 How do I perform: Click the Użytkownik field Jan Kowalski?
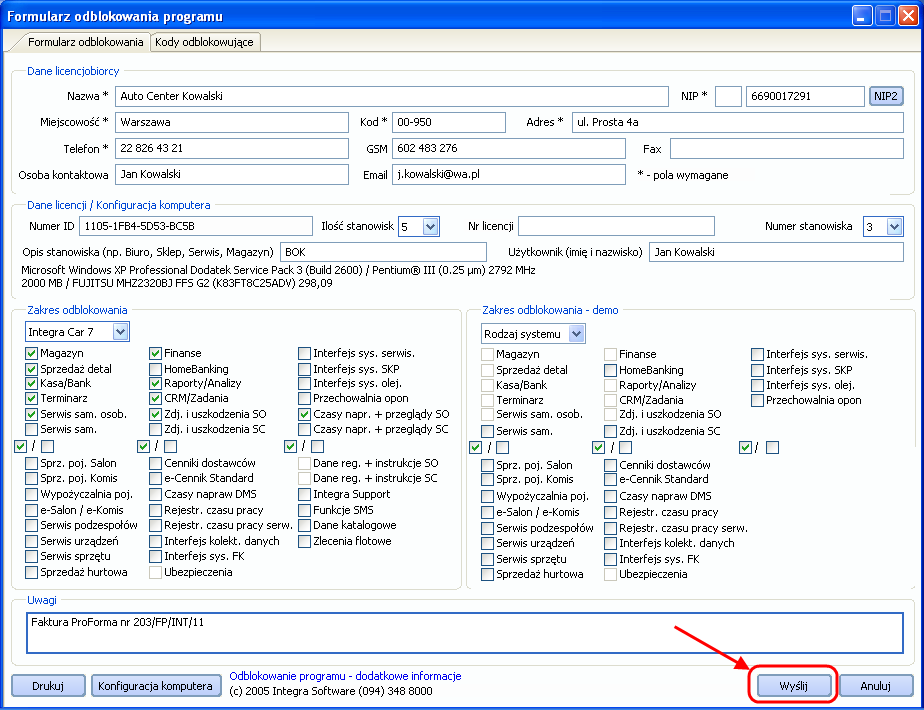tap(776, 252)
